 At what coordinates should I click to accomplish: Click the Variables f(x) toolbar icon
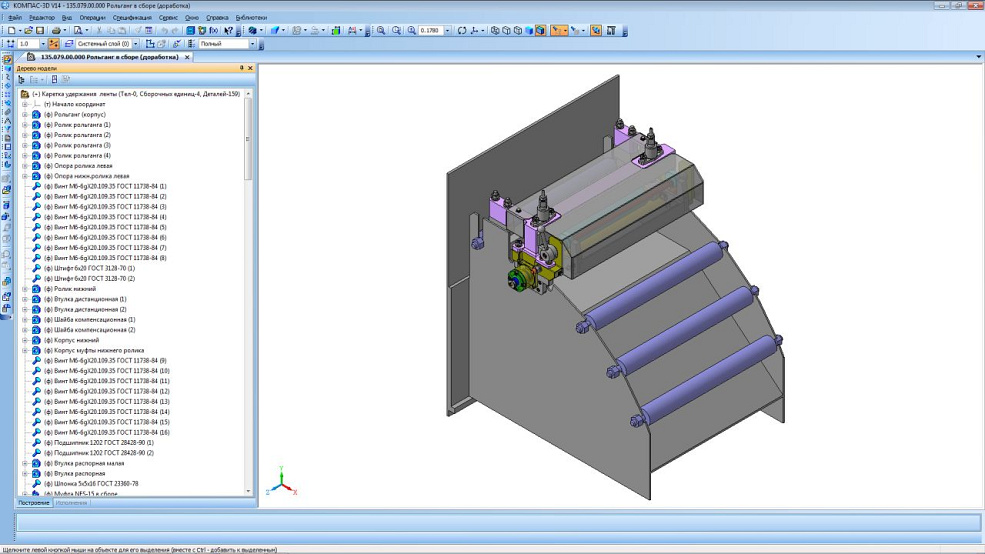(214, 31)
